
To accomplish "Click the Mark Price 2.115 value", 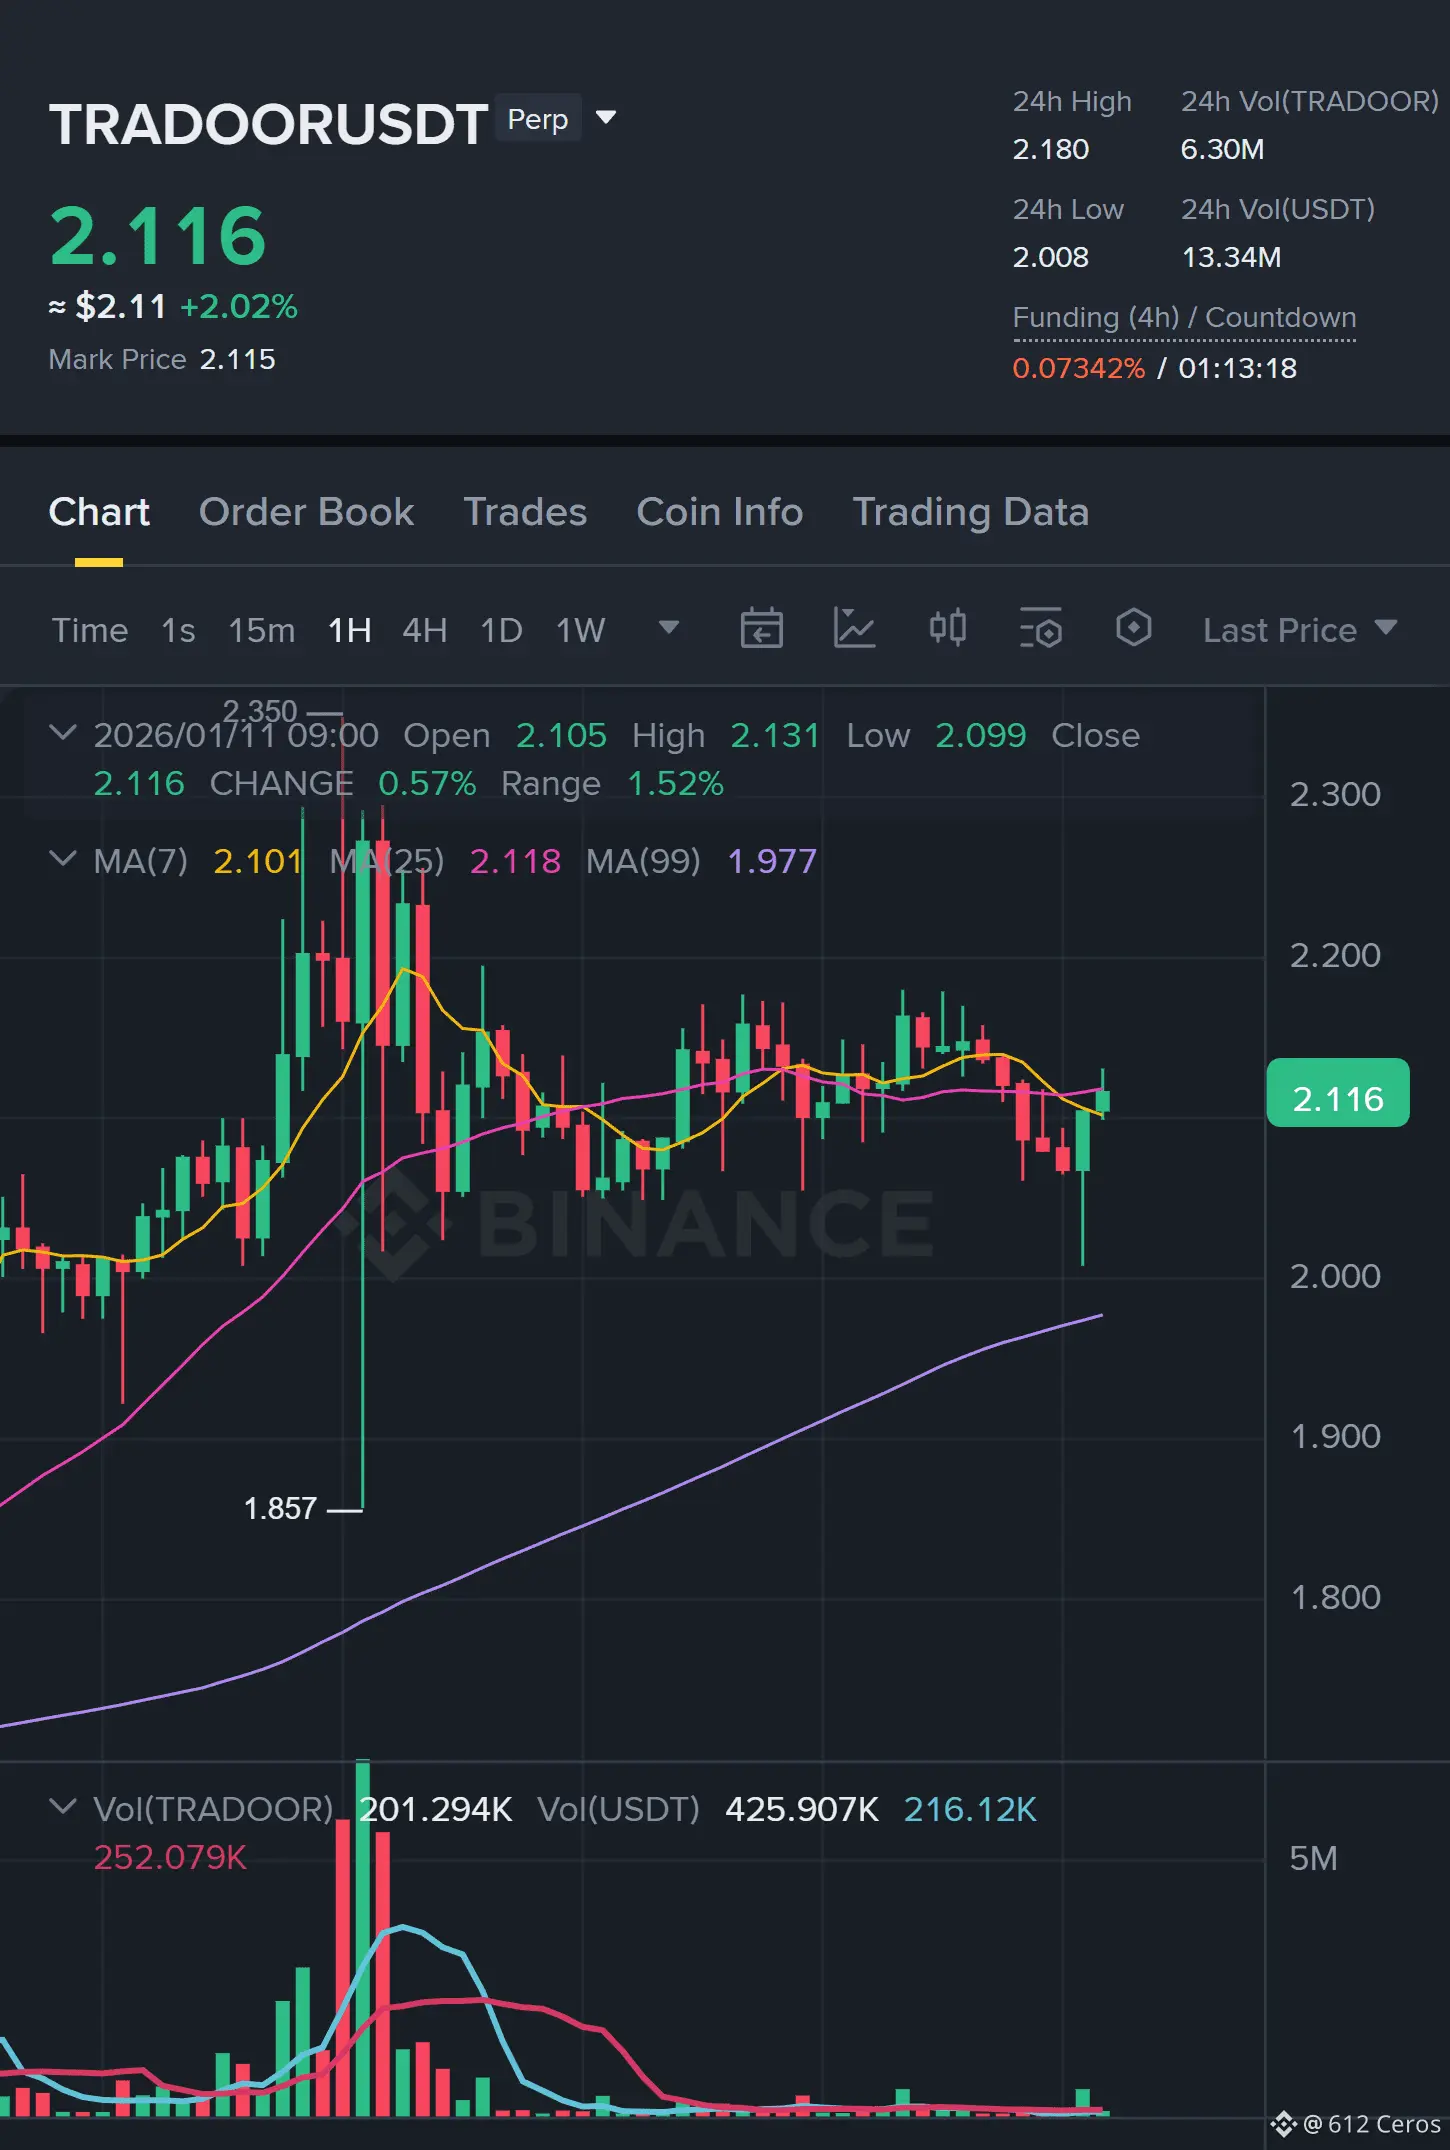I will click(x=237, y=360).
